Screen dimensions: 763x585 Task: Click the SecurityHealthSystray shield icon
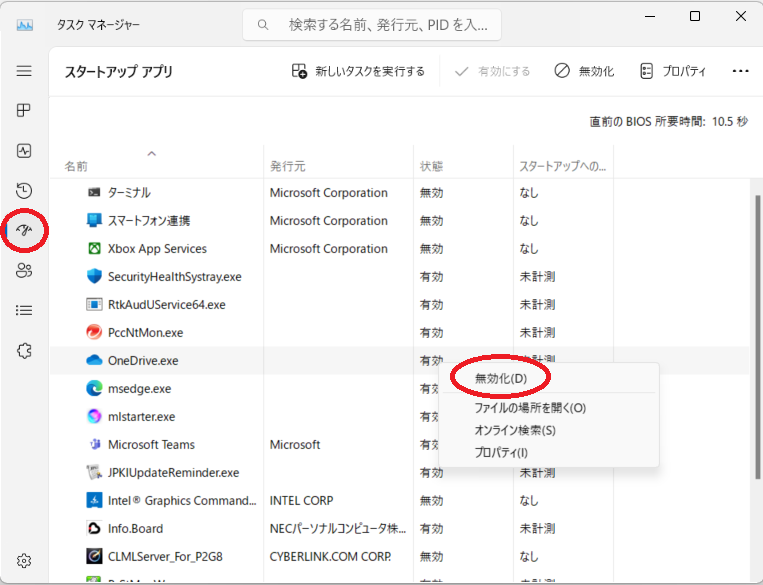[x=94, y=276]
